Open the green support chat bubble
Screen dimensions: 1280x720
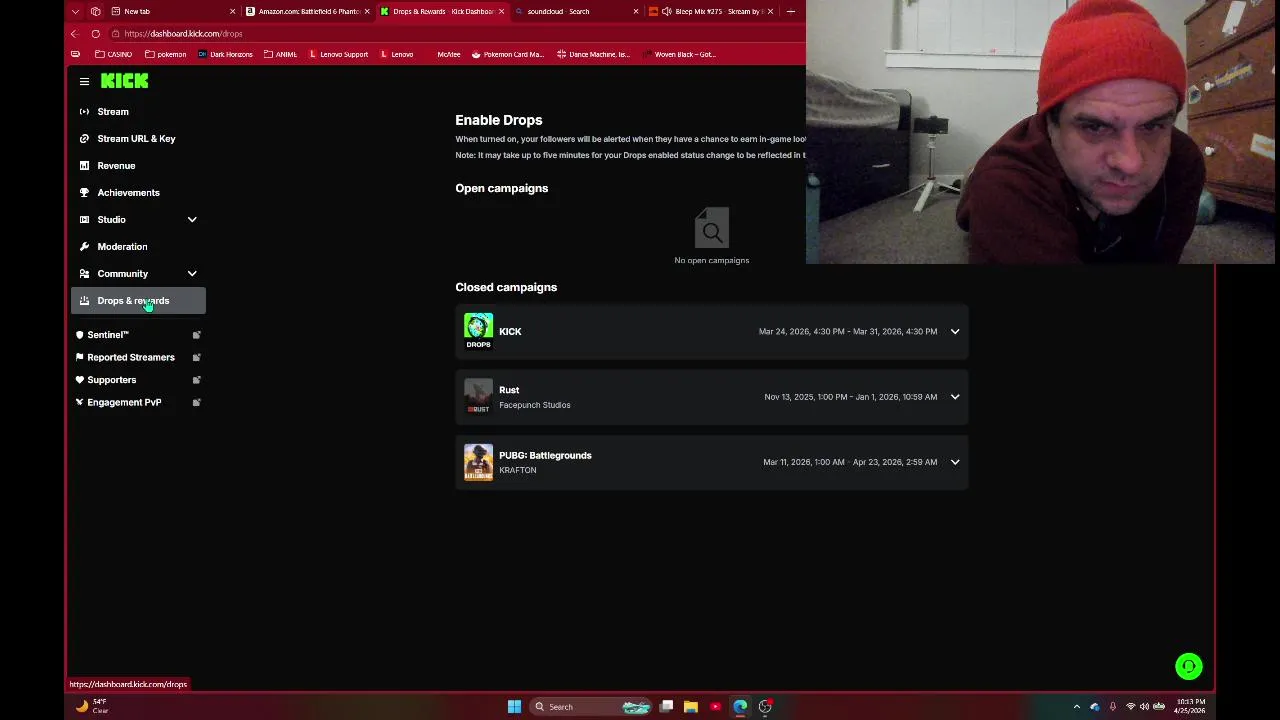tap(1189, 666)
